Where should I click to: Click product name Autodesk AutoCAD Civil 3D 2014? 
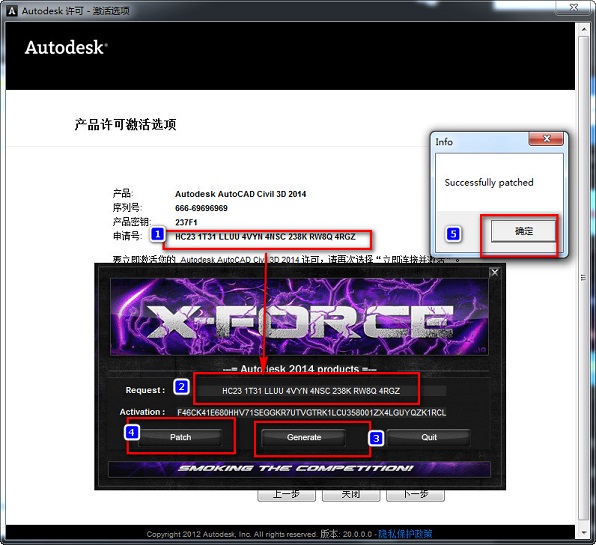[x=241, y=194]
